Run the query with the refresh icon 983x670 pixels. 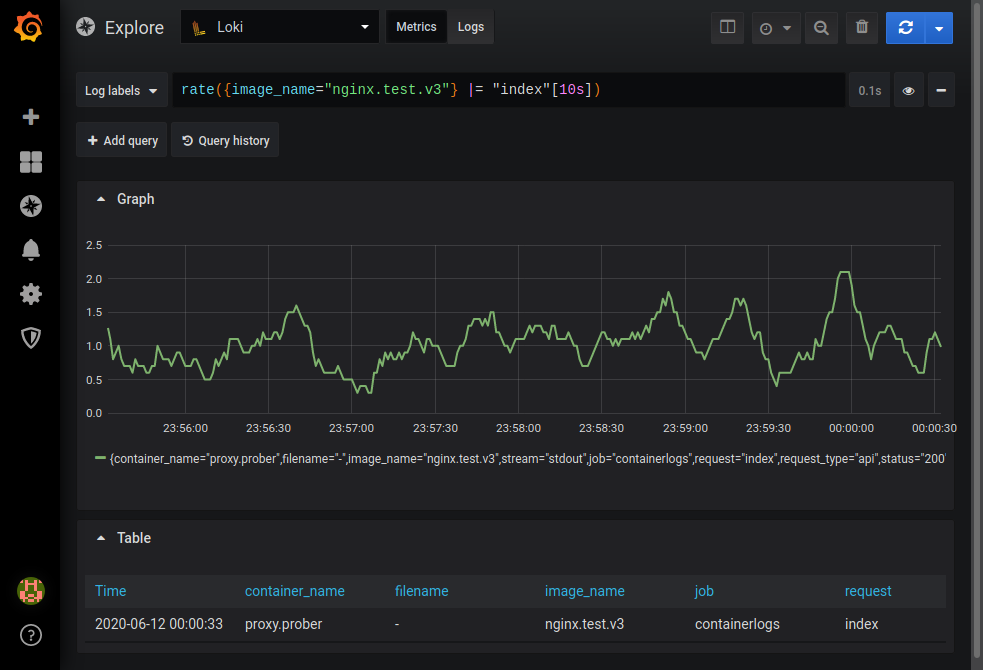[904, 27]
